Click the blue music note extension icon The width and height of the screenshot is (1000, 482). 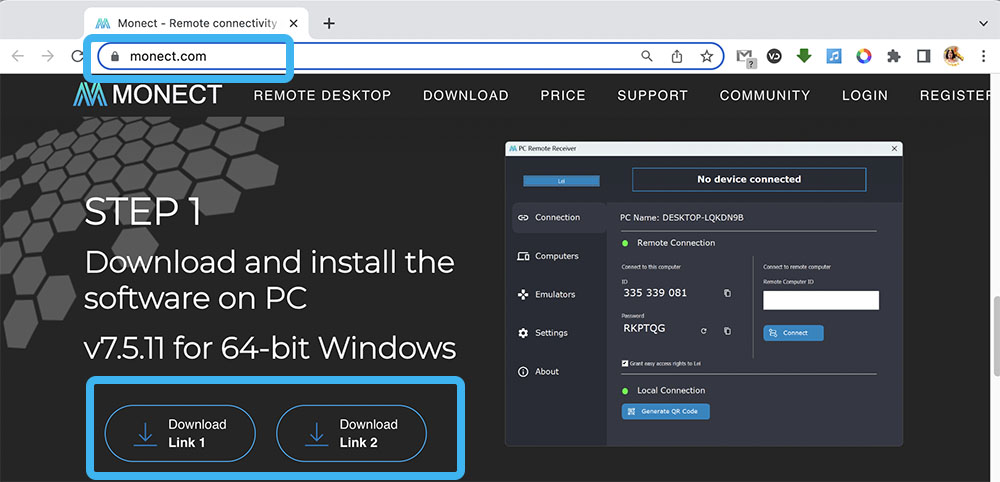pyautogui.click(x=834, y=57)
